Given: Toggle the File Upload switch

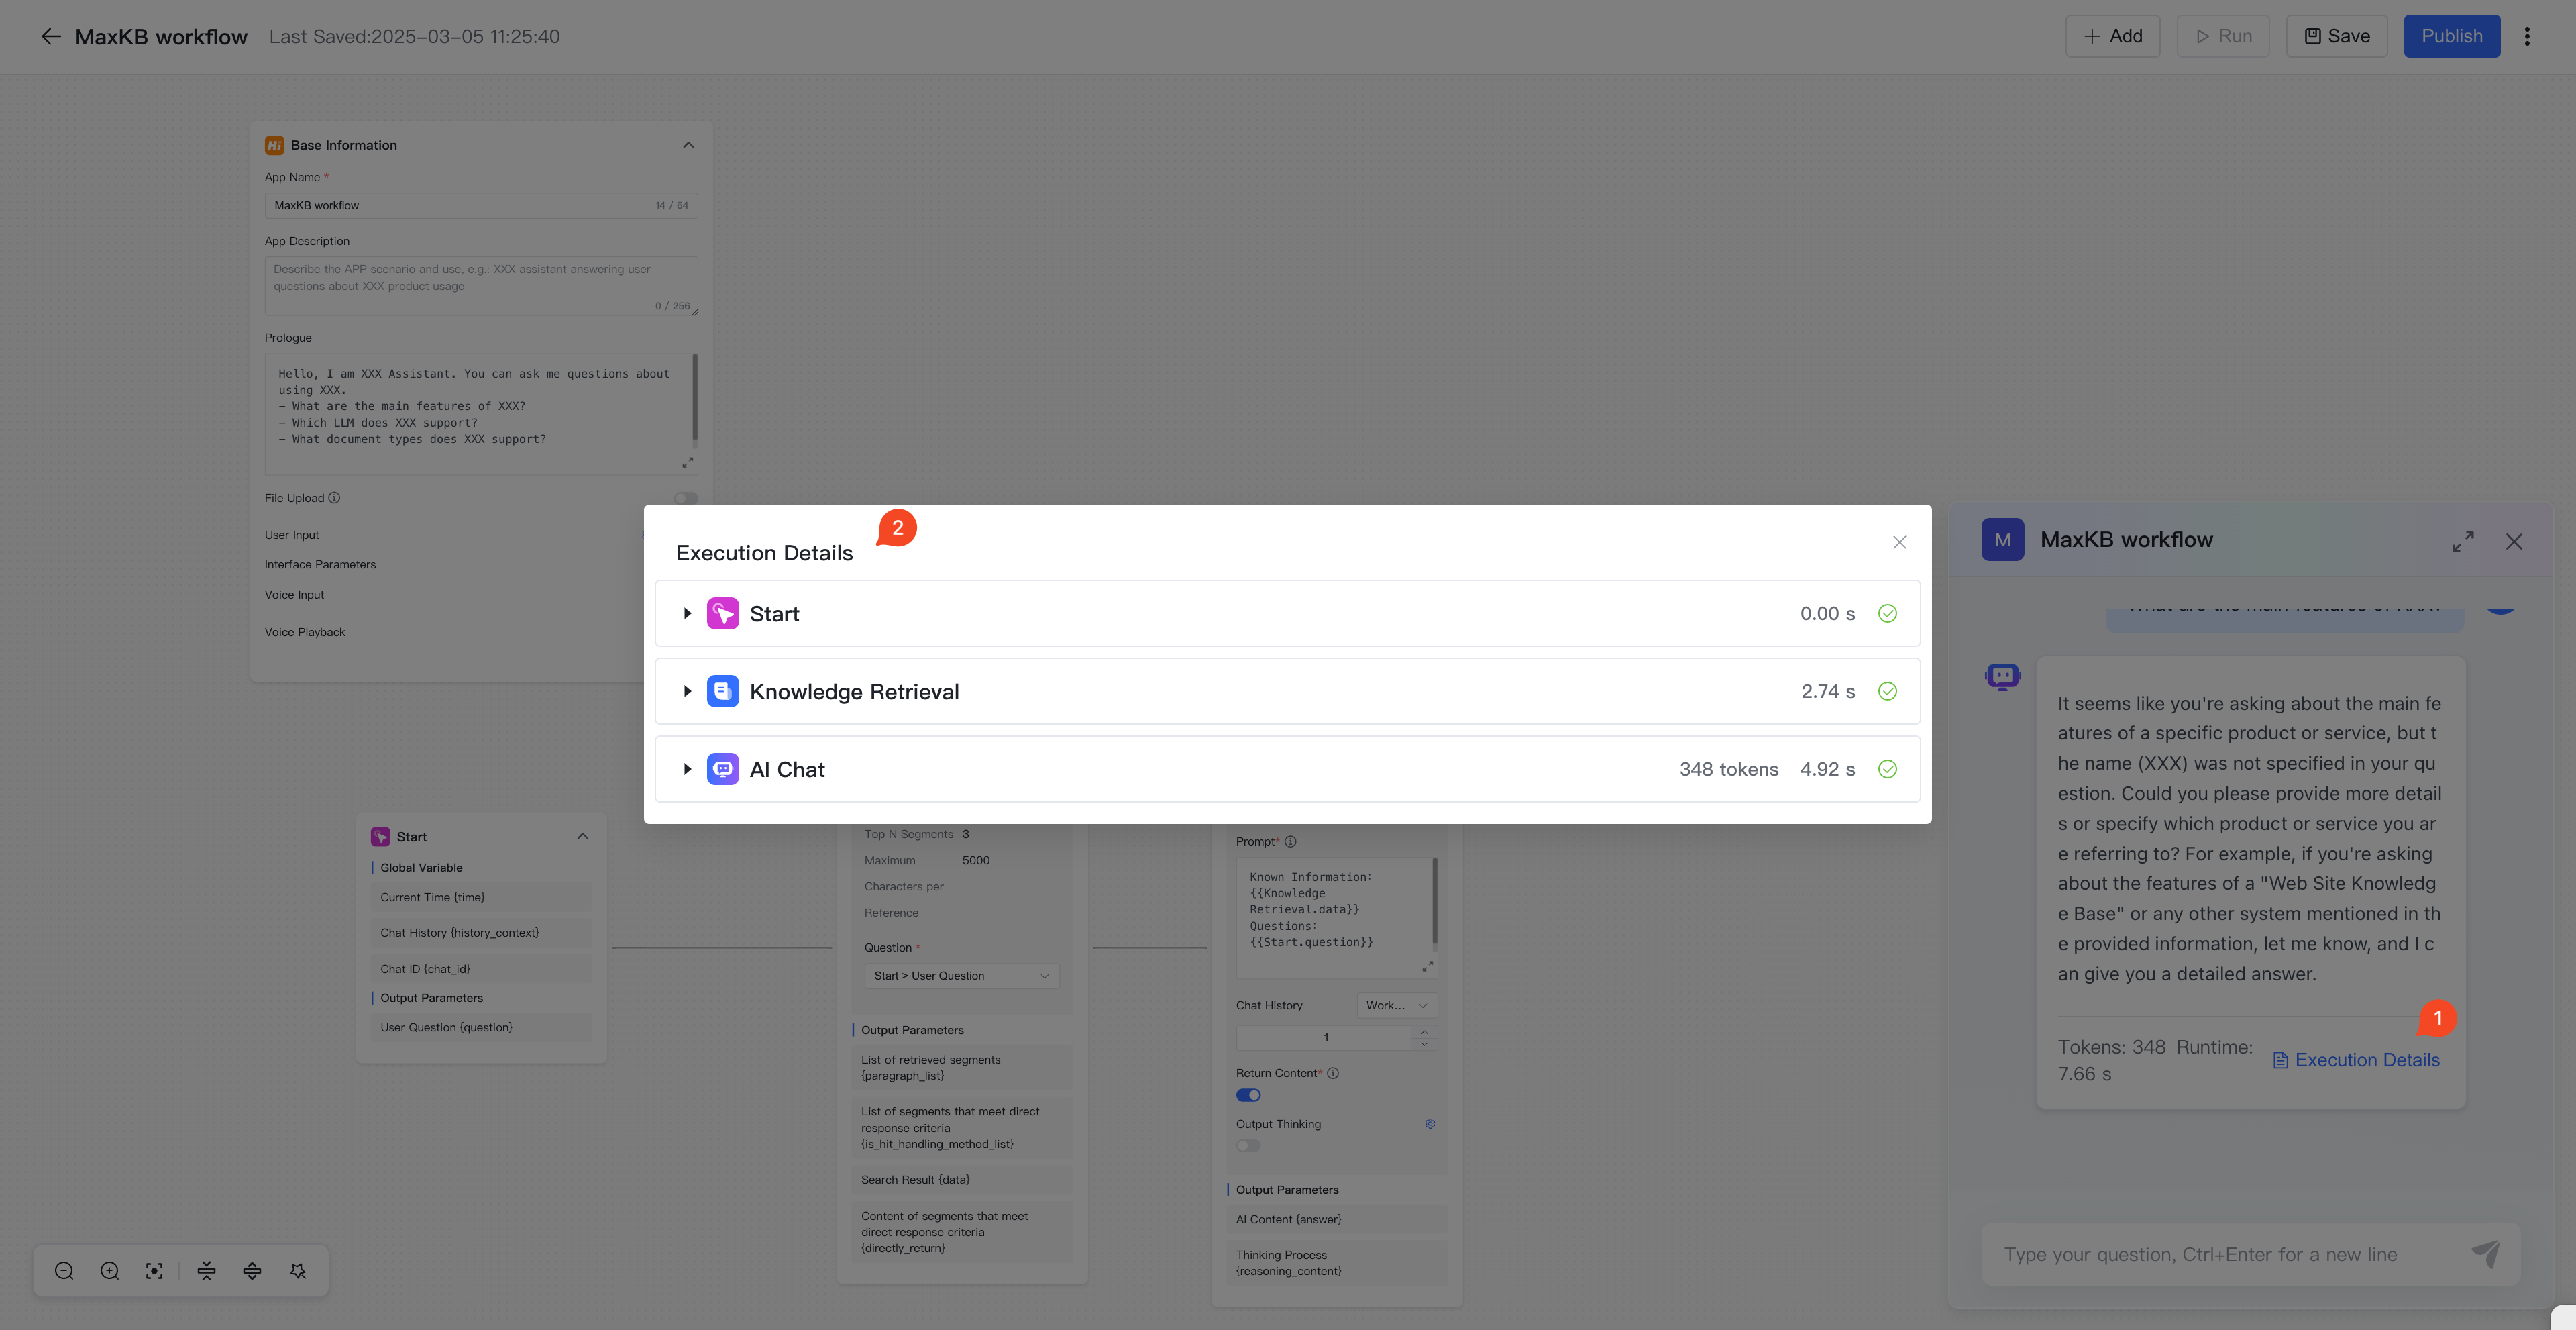Looking at the screenshot, I should (686, 498).
